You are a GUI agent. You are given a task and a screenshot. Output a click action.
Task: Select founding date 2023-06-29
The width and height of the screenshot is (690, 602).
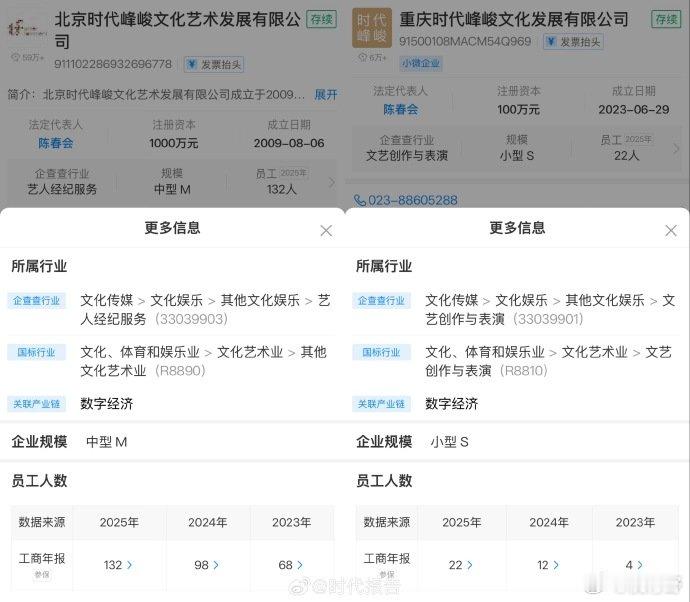pos(634,110)
